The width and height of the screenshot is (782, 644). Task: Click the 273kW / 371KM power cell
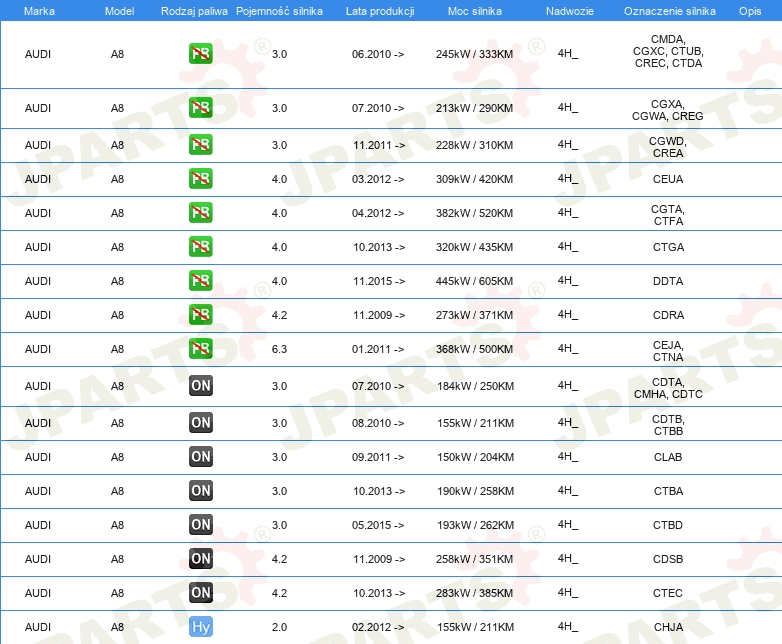tap(474, 315)
